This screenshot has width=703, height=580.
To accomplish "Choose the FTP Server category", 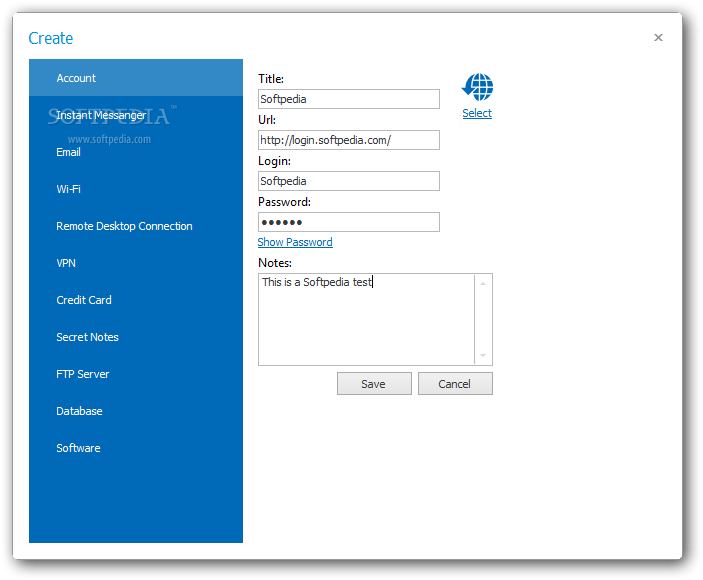I will click(136, 374).
